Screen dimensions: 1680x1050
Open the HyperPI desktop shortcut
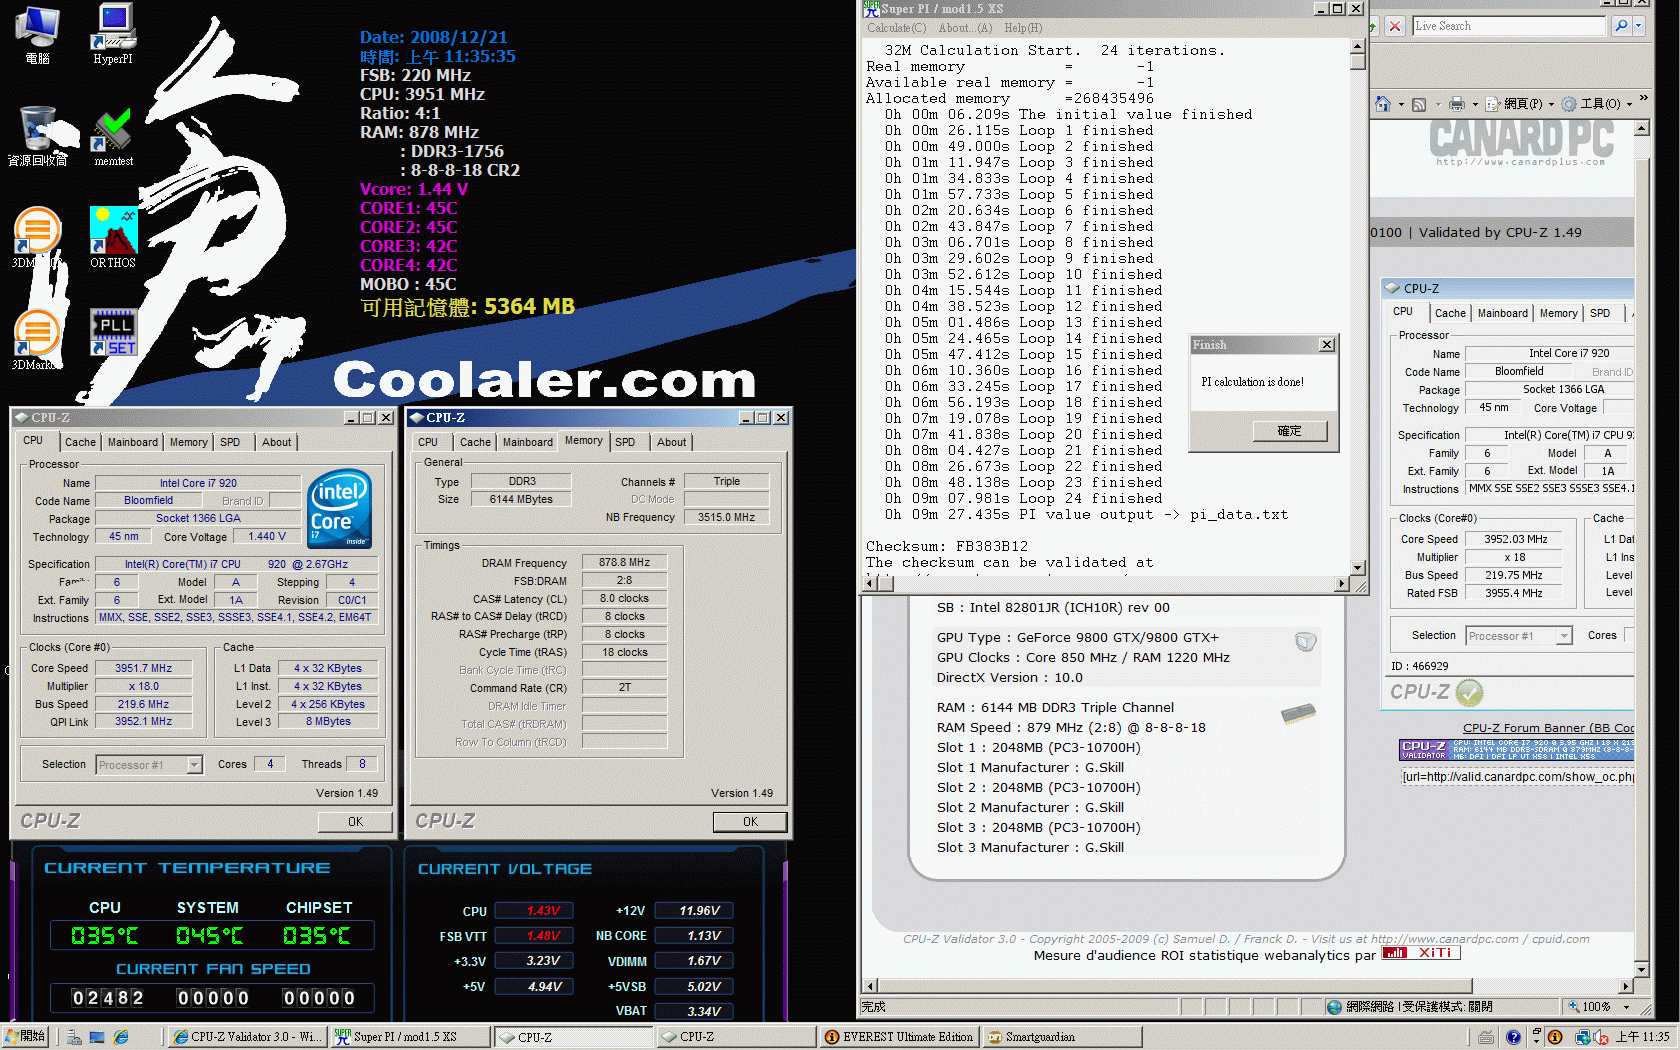pyautogui.click(x=113, y=34)
